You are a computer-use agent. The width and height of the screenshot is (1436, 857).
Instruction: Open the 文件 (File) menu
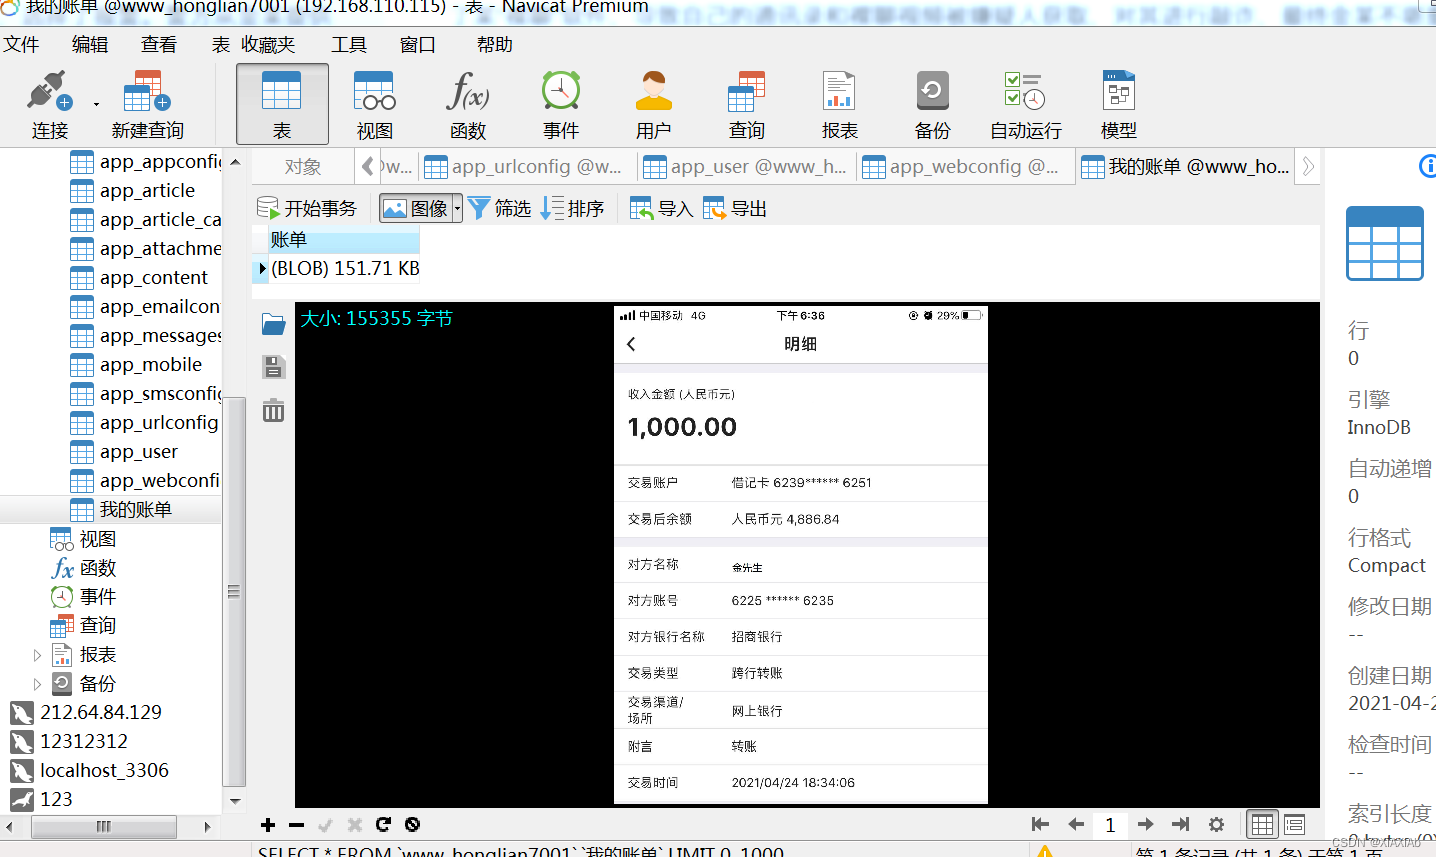click(x=21, y=45)
